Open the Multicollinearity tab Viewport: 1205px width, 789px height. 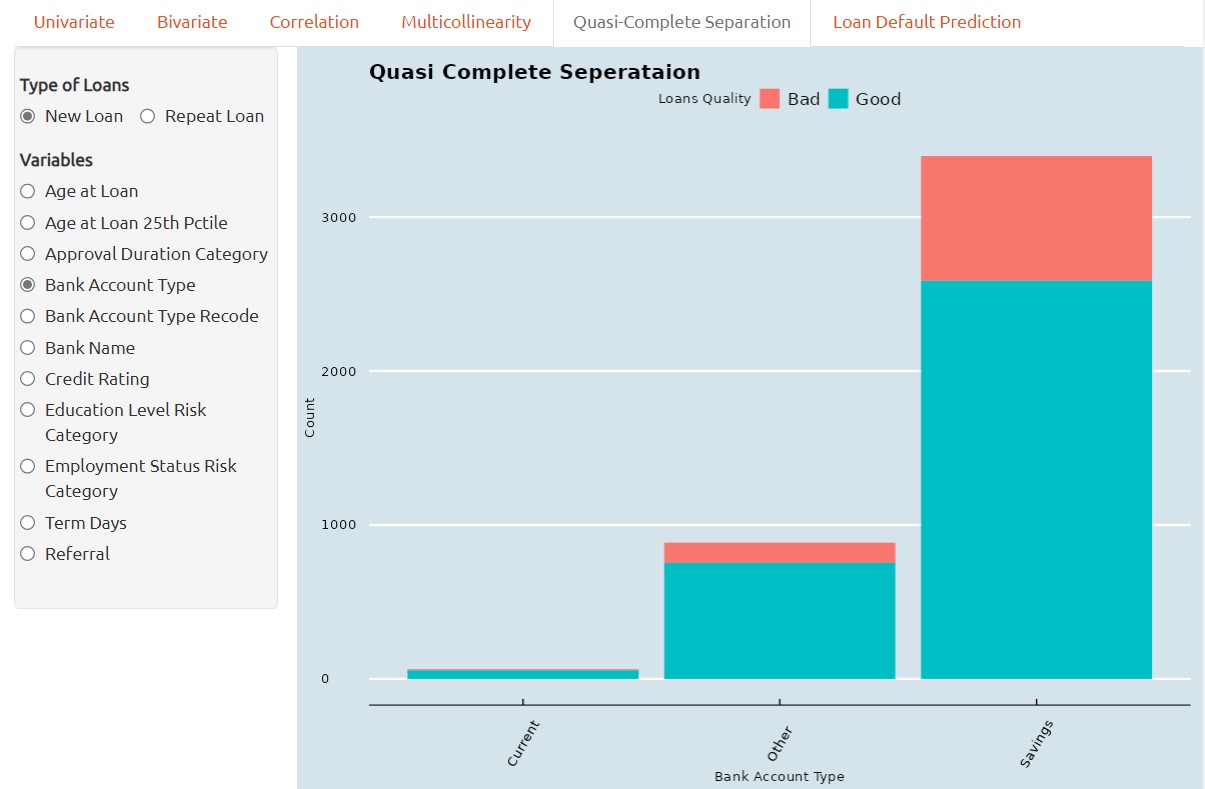(466, 22)
